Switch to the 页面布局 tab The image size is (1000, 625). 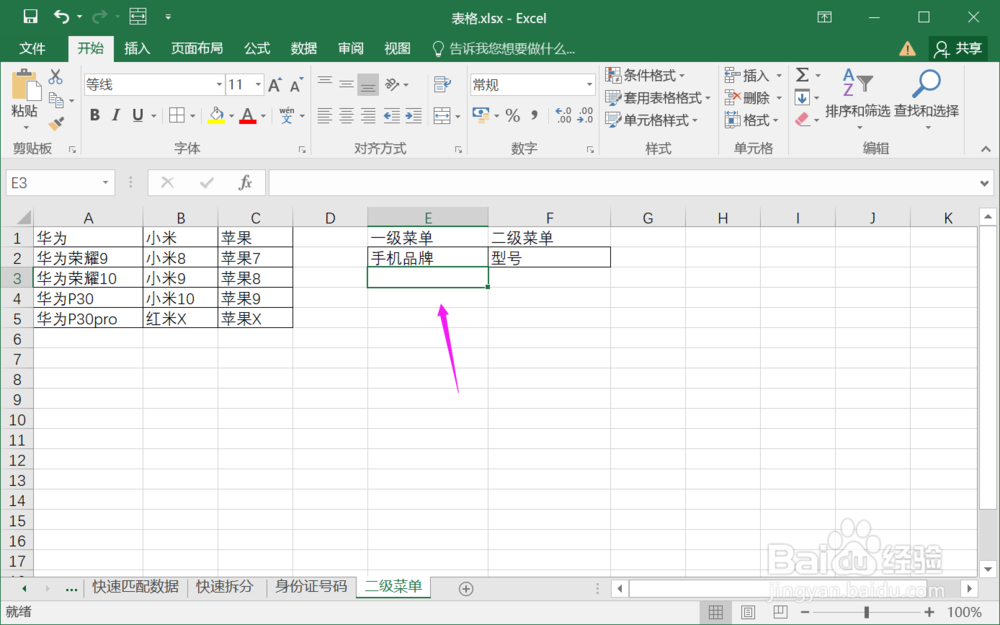coord(197,48)
